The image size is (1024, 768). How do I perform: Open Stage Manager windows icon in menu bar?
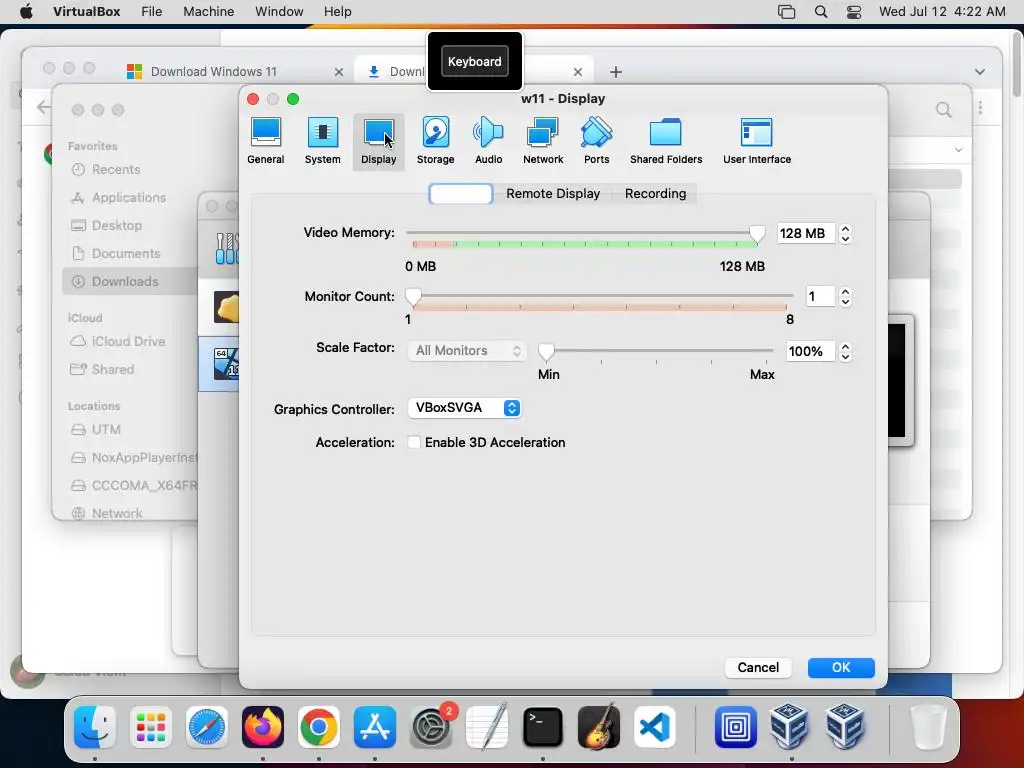786,12
